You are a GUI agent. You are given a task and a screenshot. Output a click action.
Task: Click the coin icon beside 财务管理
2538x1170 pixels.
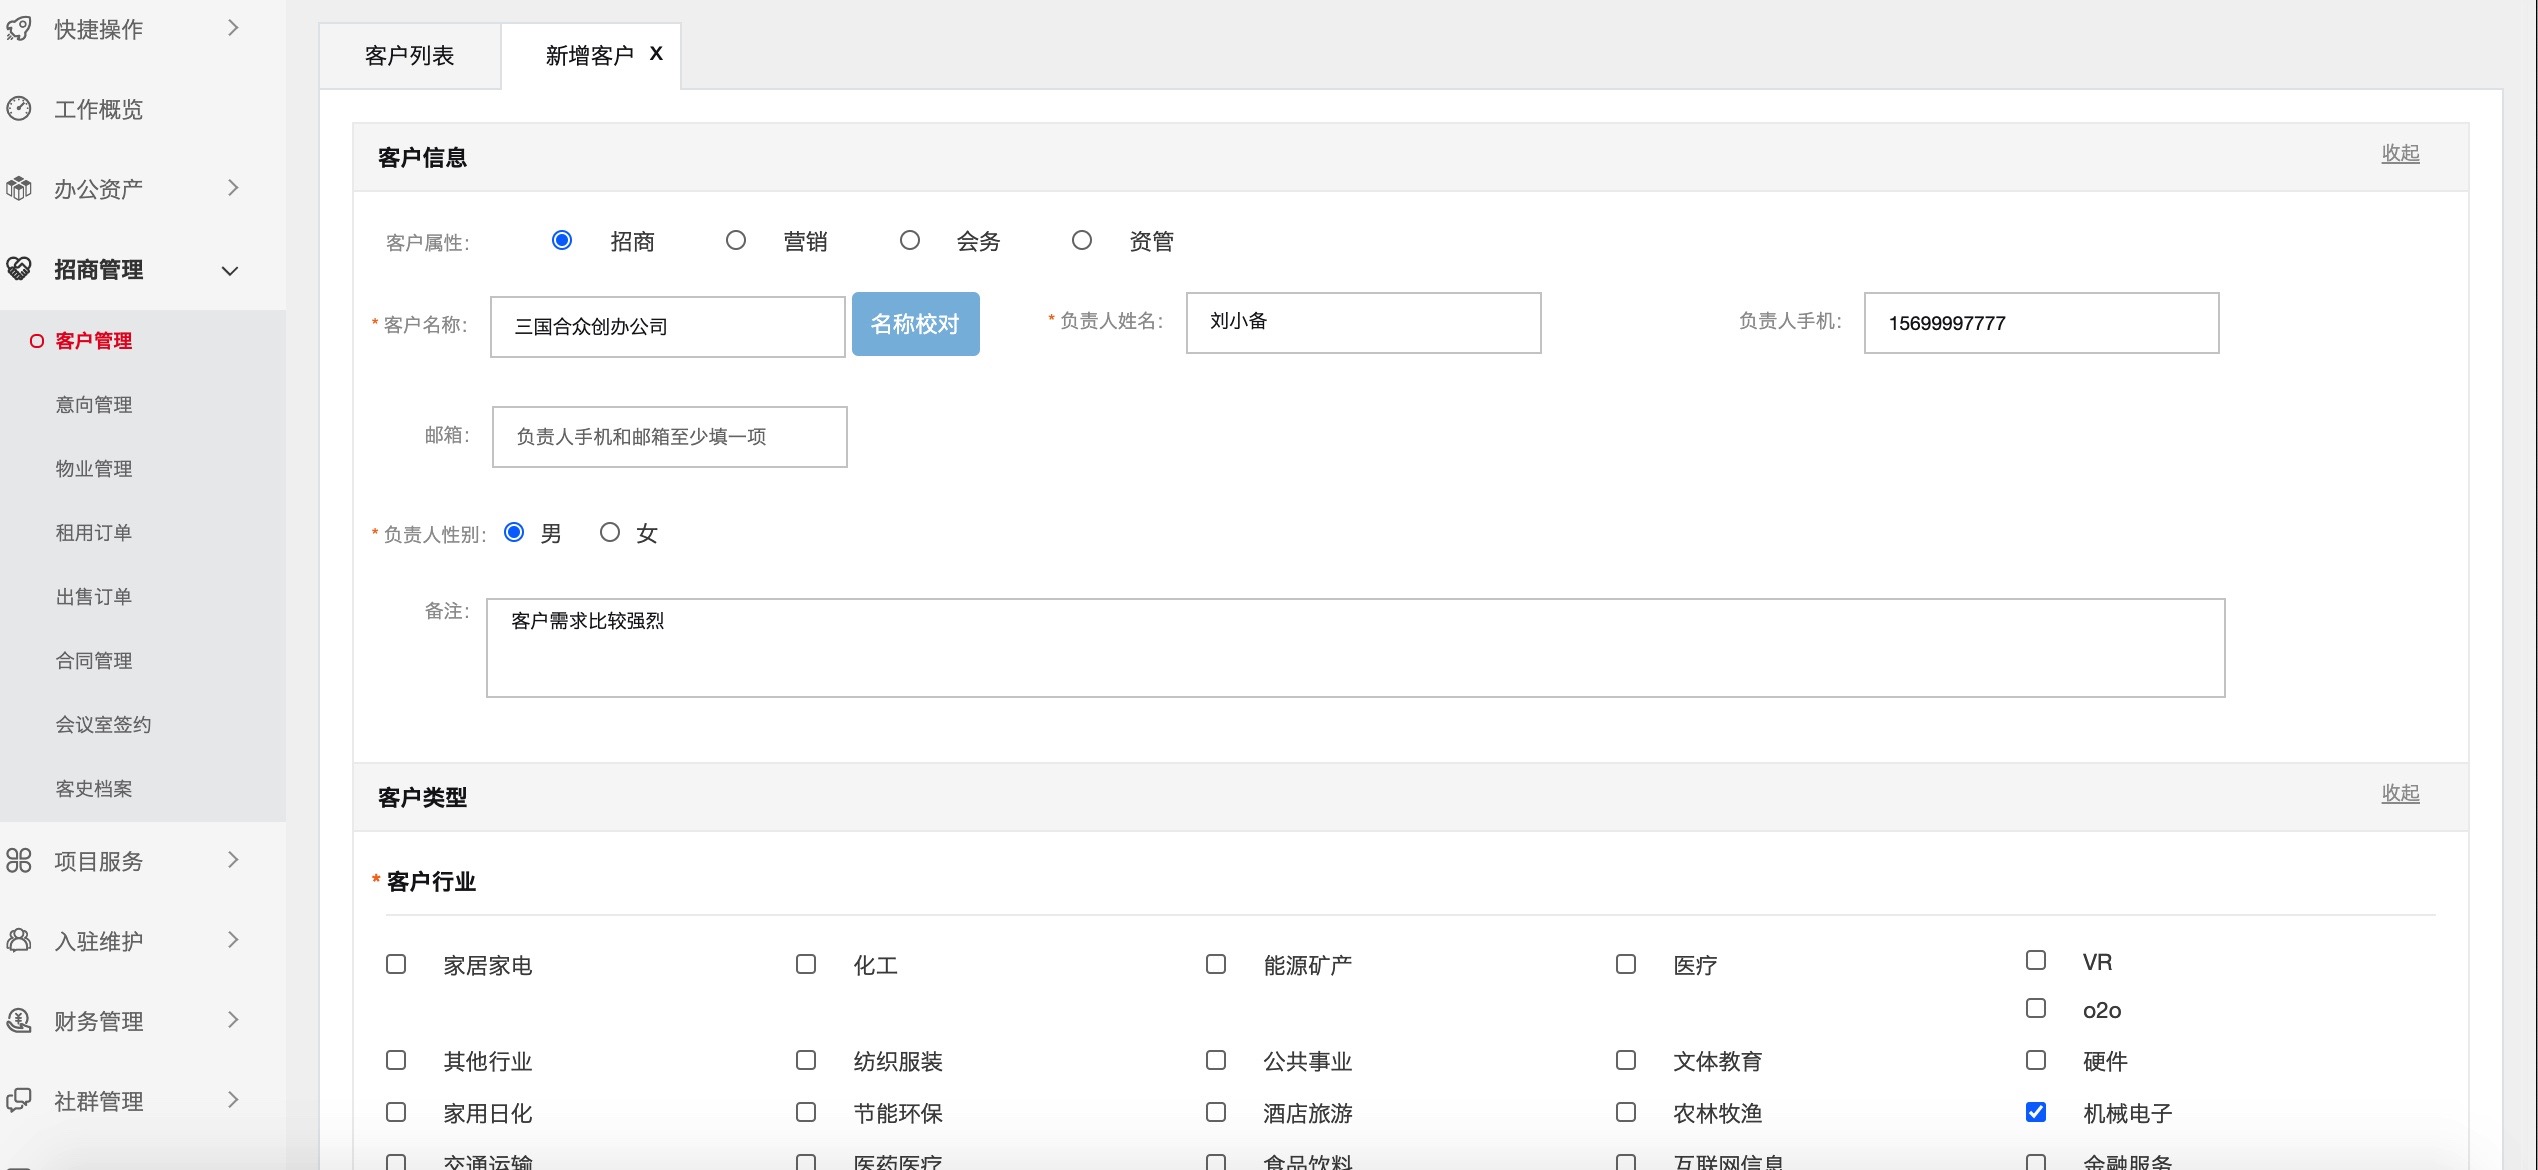point(19,1020)
